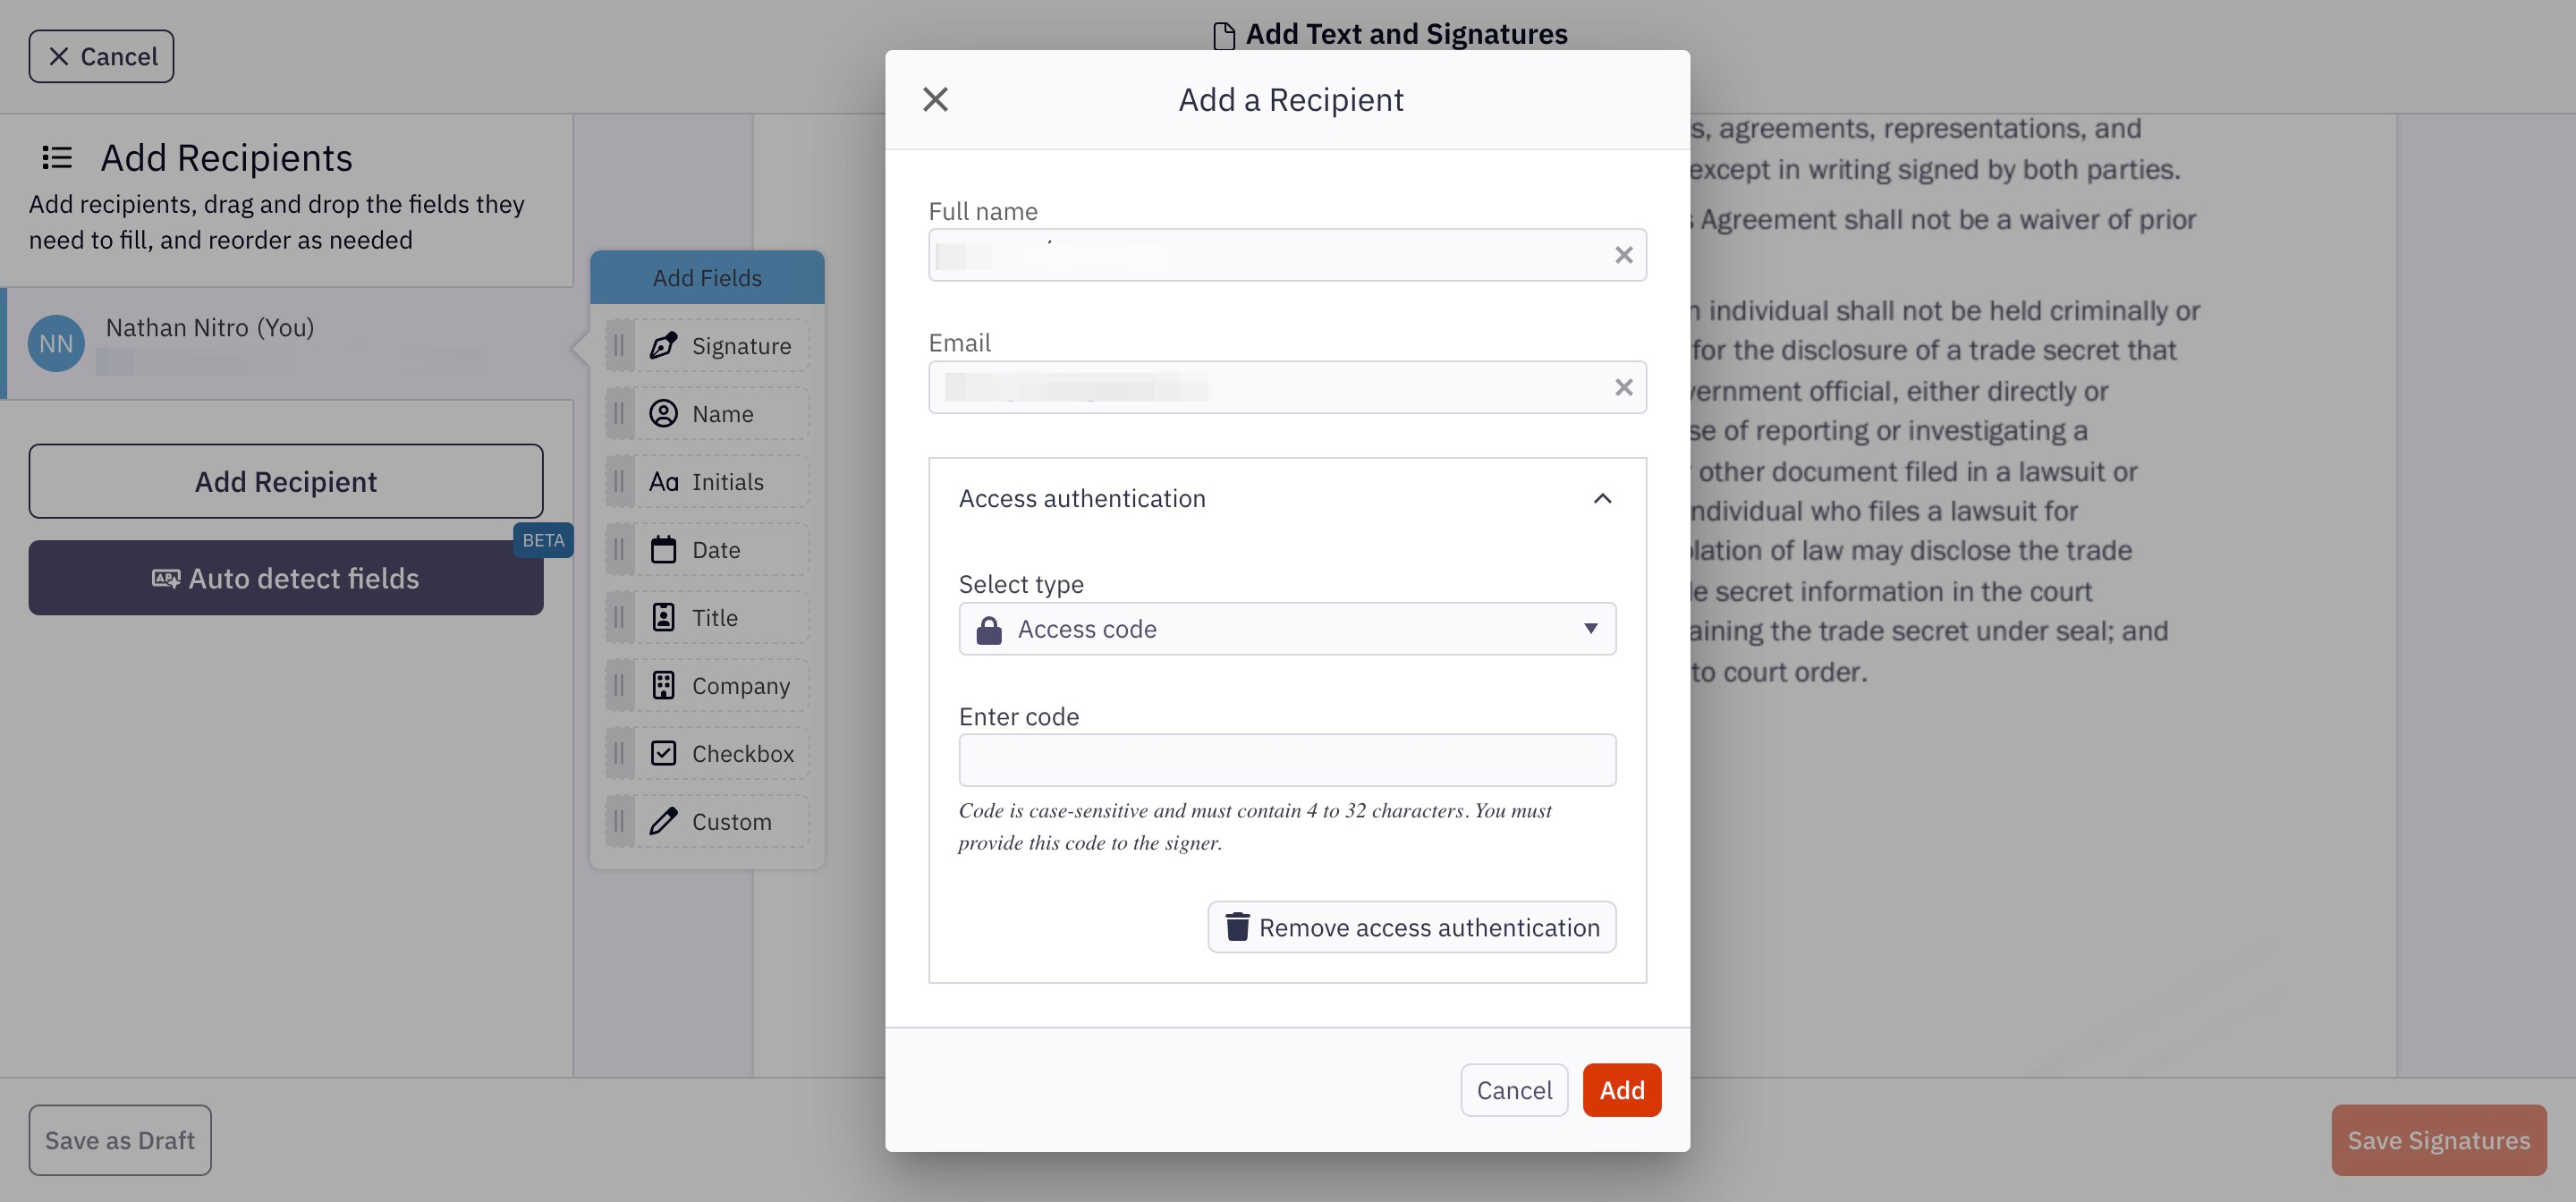
Task: Select the Date field icon
Action: click(664, 549)
